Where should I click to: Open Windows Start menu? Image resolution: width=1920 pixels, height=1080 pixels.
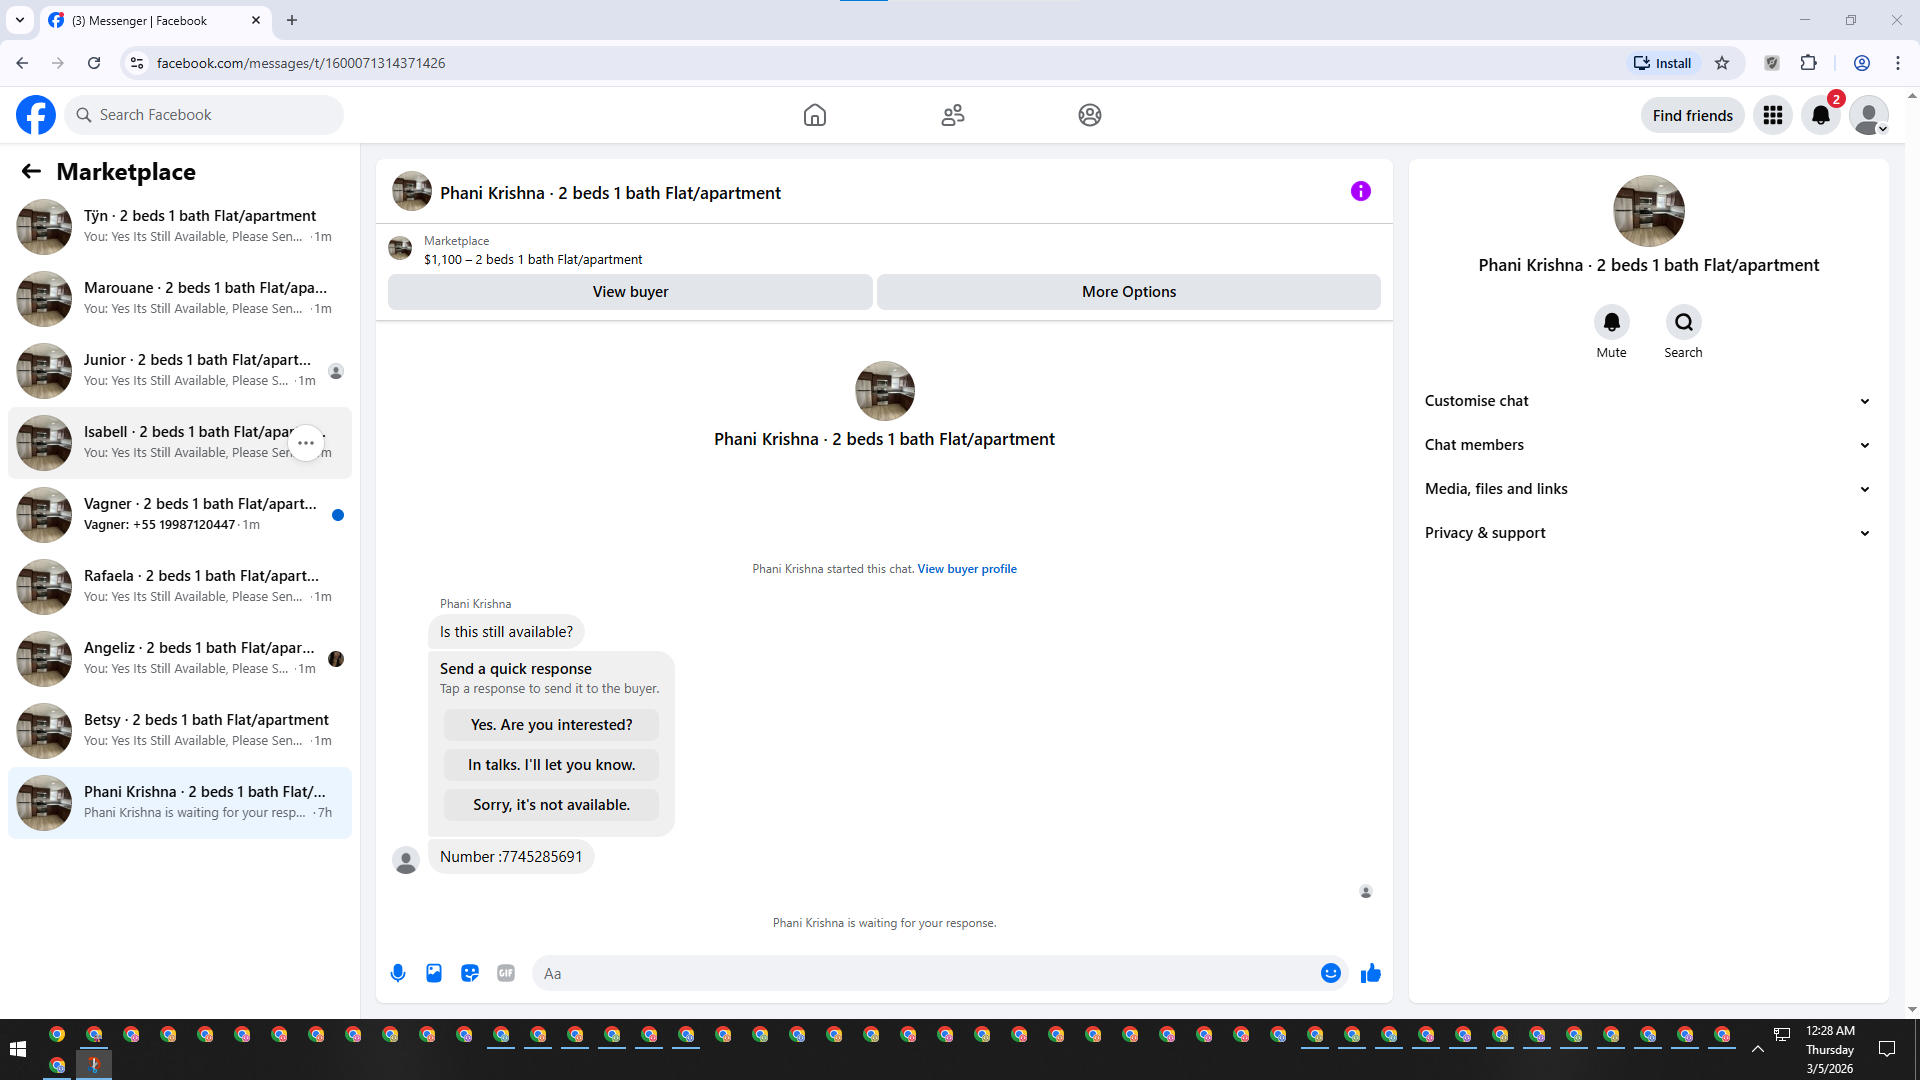17,1048
